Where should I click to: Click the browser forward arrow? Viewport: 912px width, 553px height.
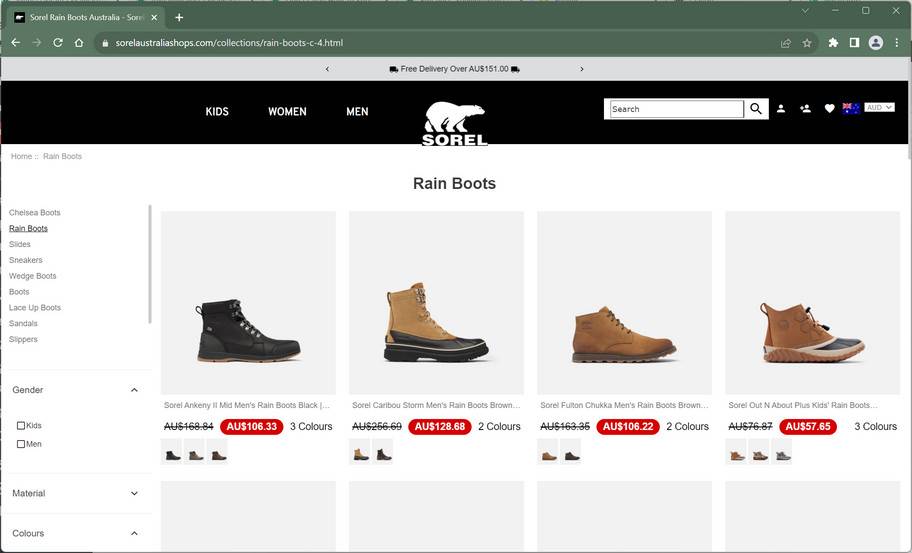tap(37, 42)
